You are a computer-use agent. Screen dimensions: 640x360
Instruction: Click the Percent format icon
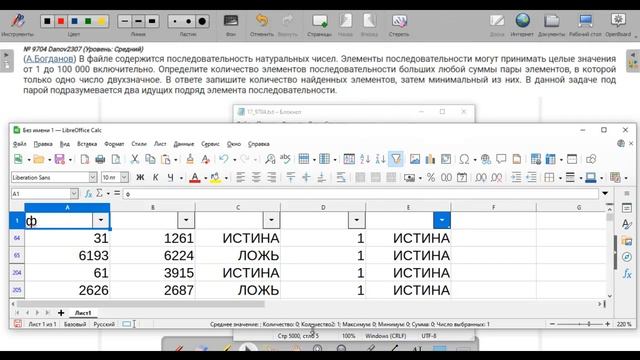[x=431, y=178]
